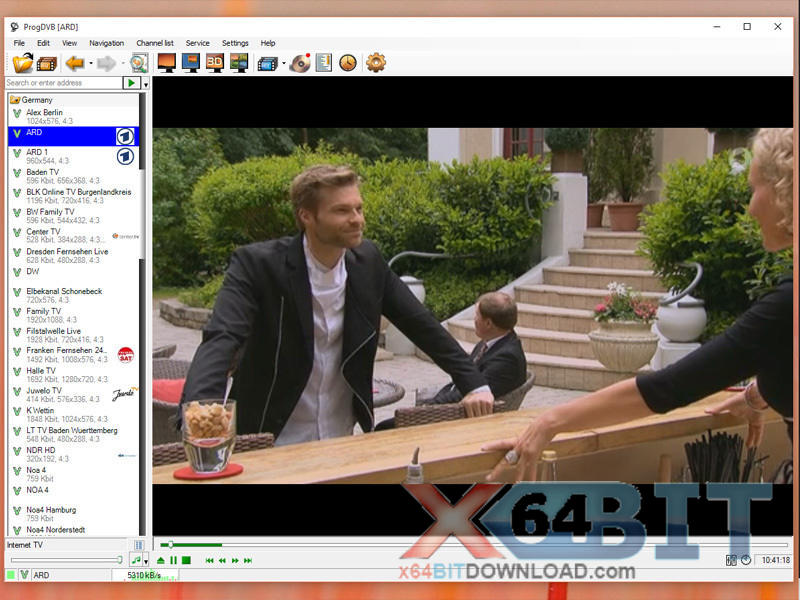Viewport: 800px width, 600px height.
Task: Select the Halle TV channel
Action: [x=73, y=375]
